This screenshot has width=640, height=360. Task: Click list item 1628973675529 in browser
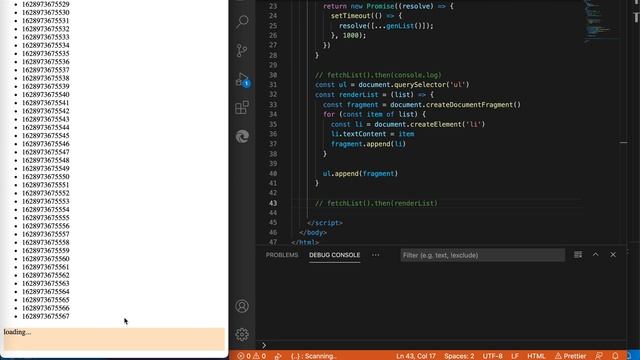(x=45, y=4)
